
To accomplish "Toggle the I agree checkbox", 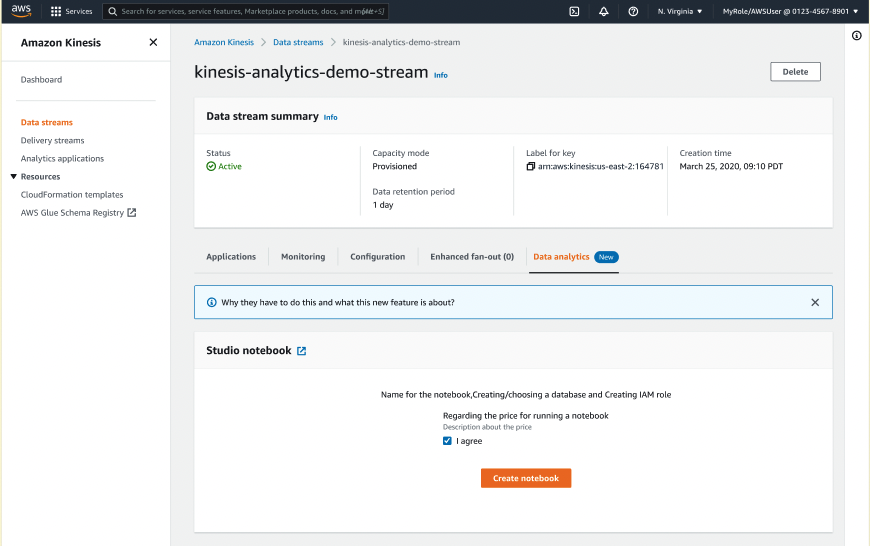I will click(447, 441).
